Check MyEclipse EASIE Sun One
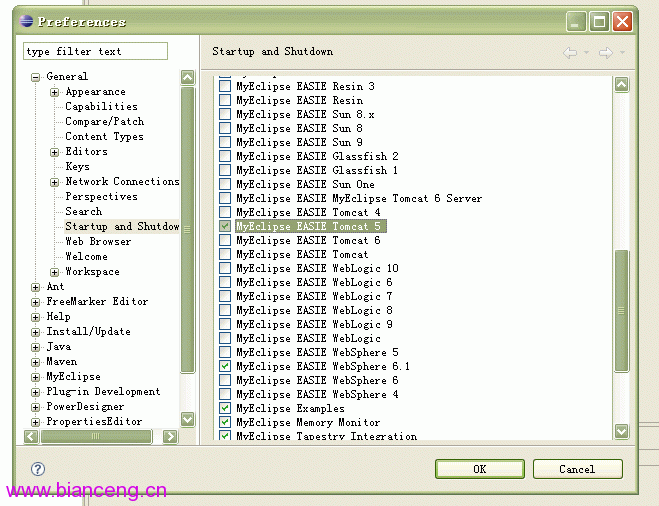 click(x=225, y=184)
